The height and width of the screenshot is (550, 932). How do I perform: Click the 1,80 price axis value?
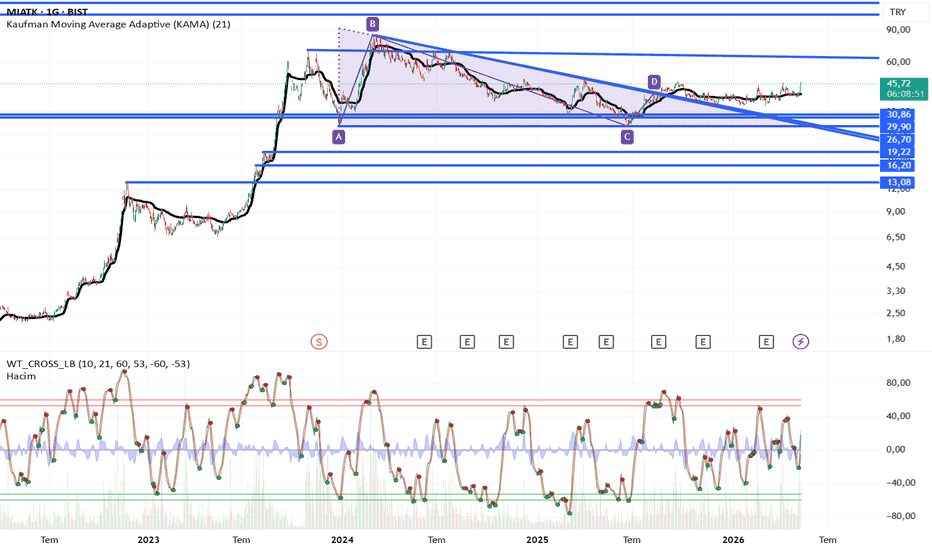click(x=896, y=339)
